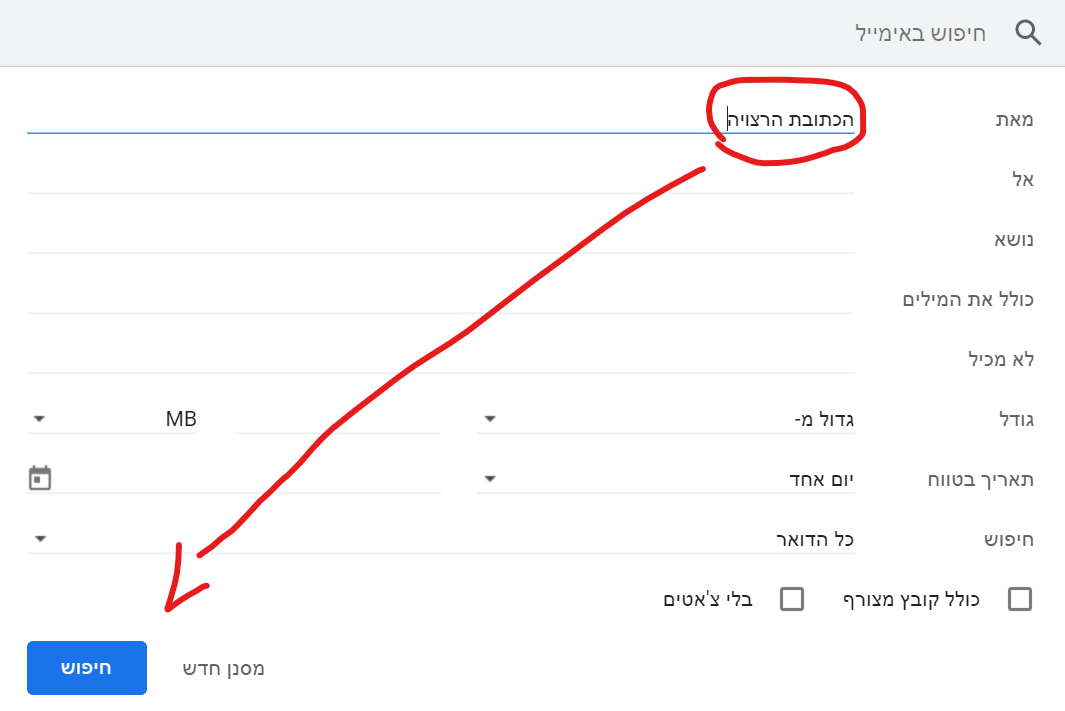1065x711 pixels.
Task: Focus the "לא מכיל" exclusion field
Action: tap(440, 359)
